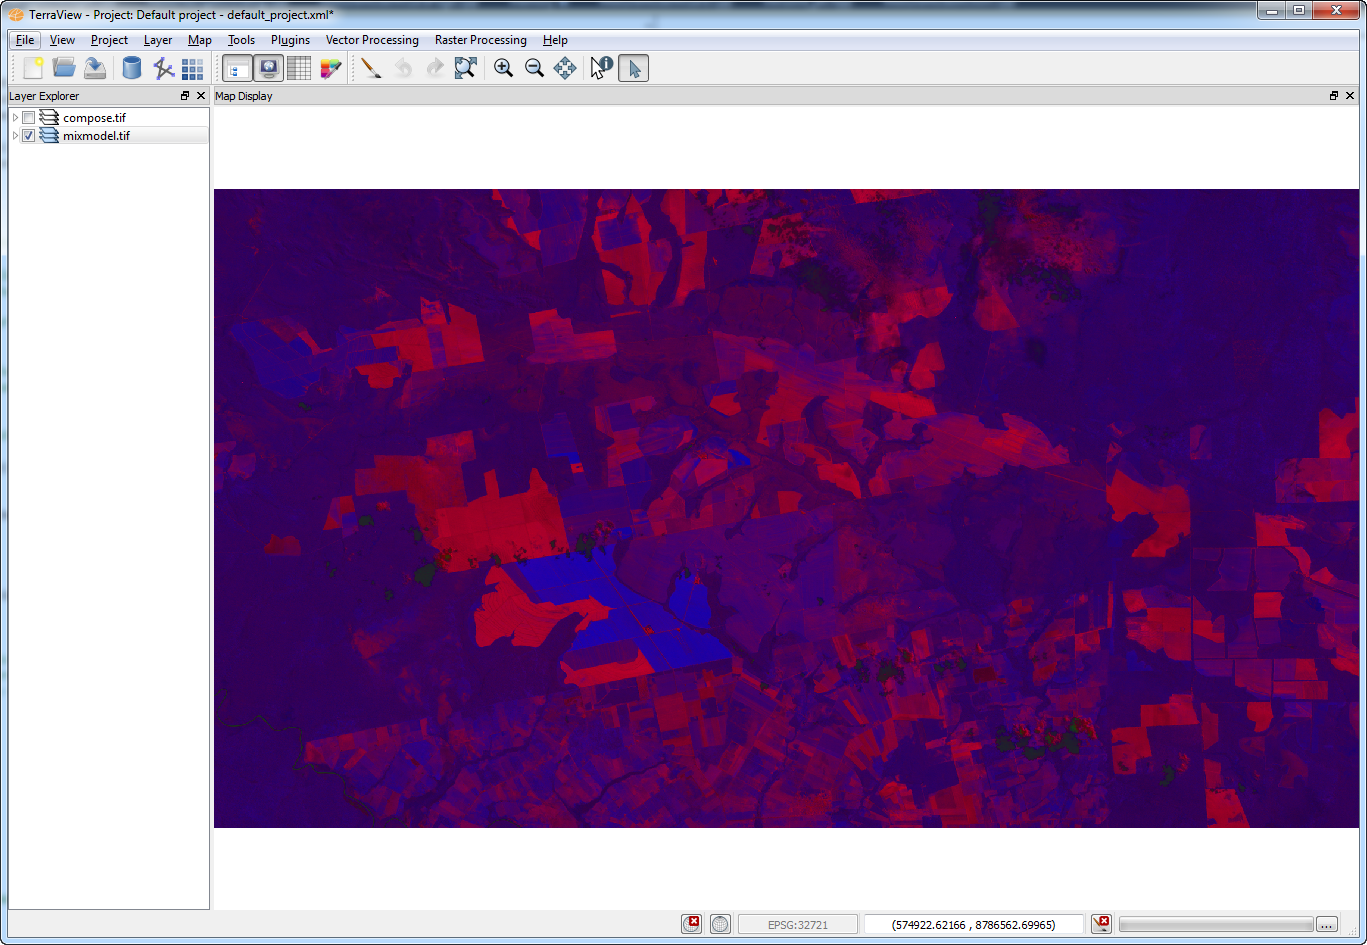Click the Next Extent redo arrow
This screenshot has width=1367, height=945.
(434, 68)
